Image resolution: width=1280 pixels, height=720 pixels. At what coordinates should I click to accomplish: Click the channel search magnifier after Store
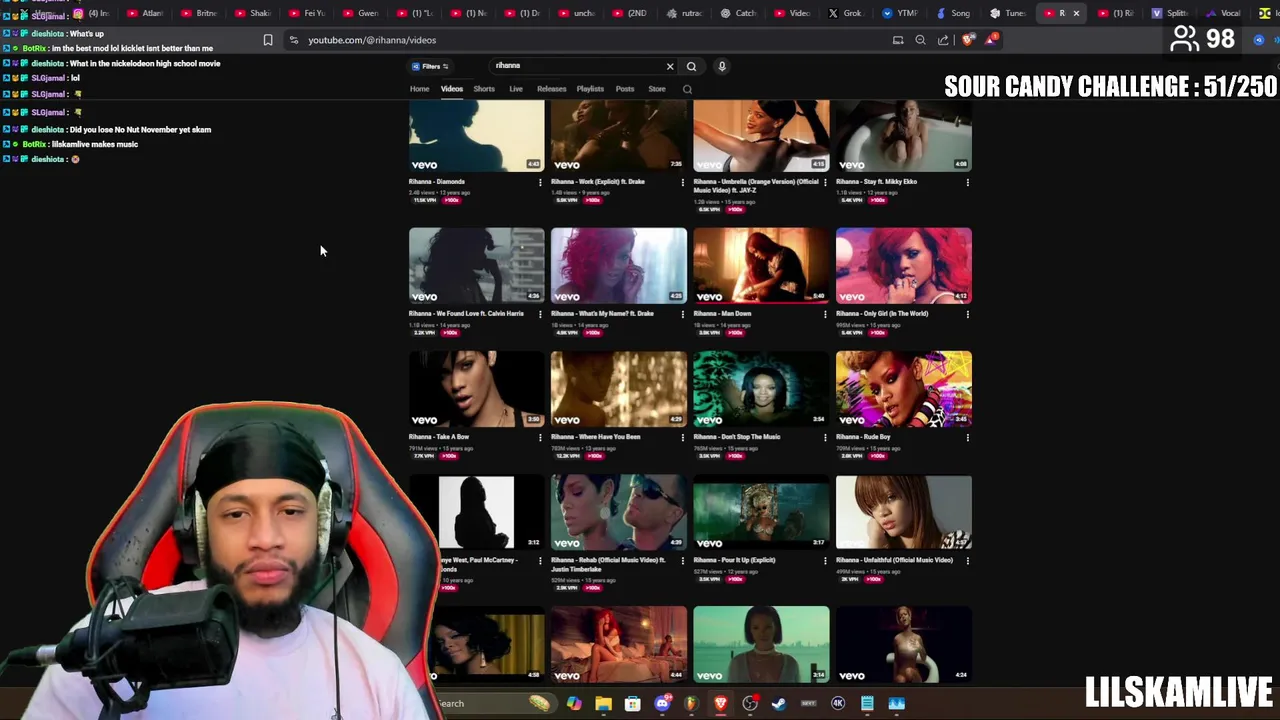click(x=687, y=89)
